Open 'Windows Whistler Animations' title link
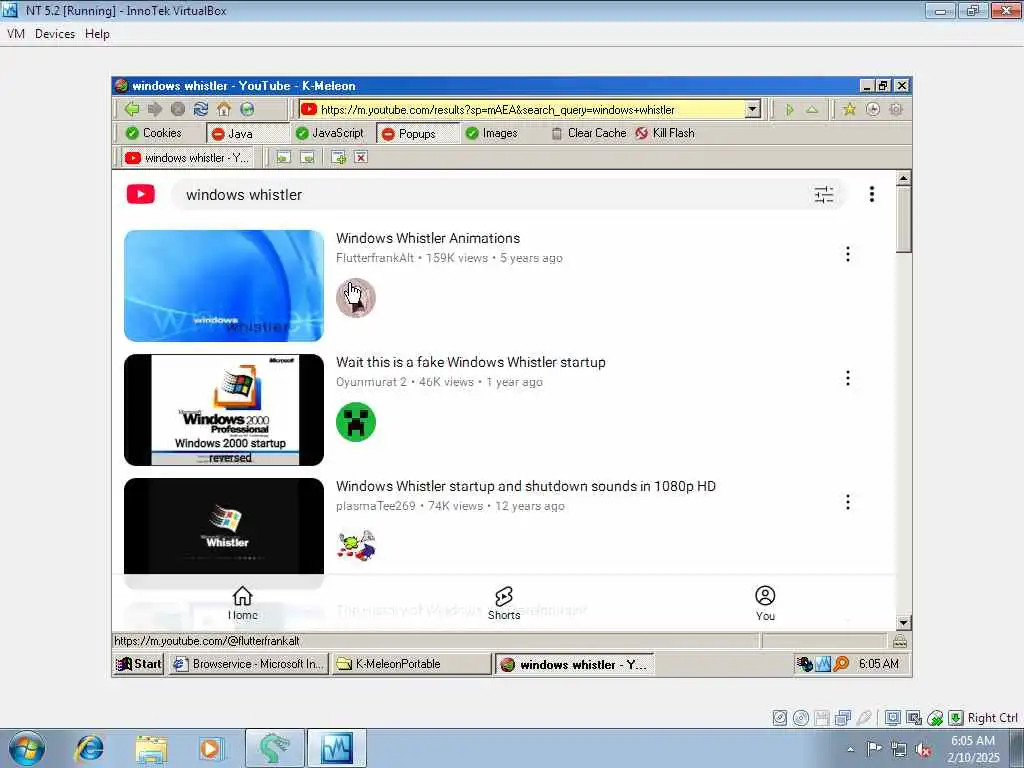 pyautogui.click(x=428, y=238)
